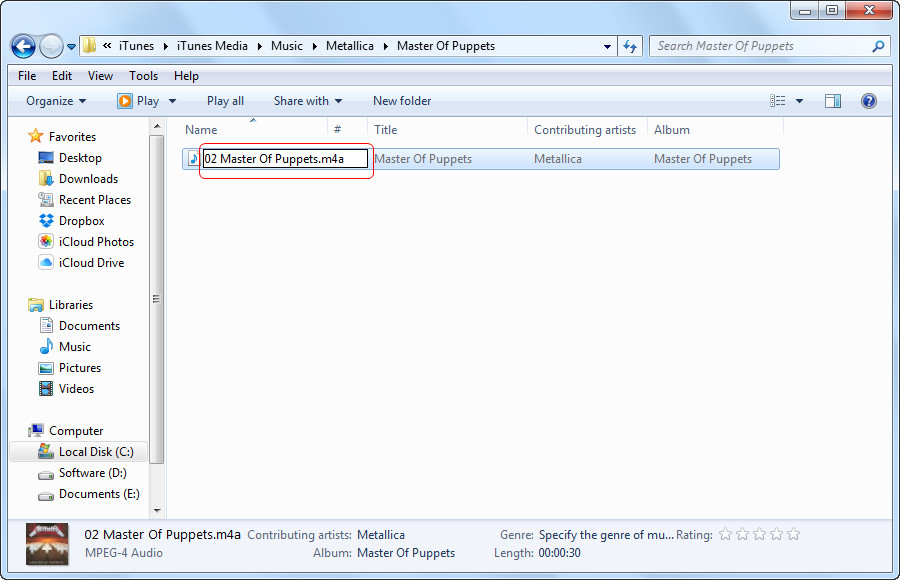Image resolution: width=900 pixels, height=580 pixels.
Task: Expand the arrow after Metallica breadcrumb
Action: [386, 46]
